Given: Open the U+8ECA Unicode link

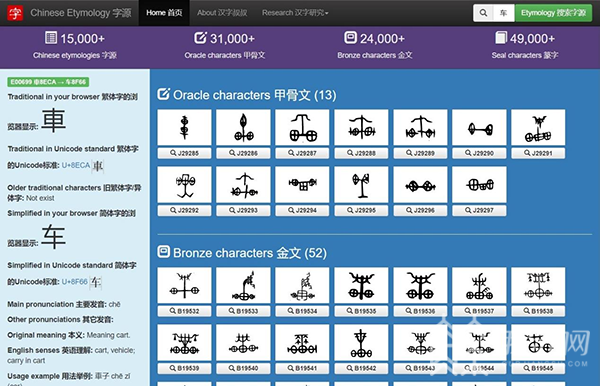Looking at the screenshot, I should [76, 165].
